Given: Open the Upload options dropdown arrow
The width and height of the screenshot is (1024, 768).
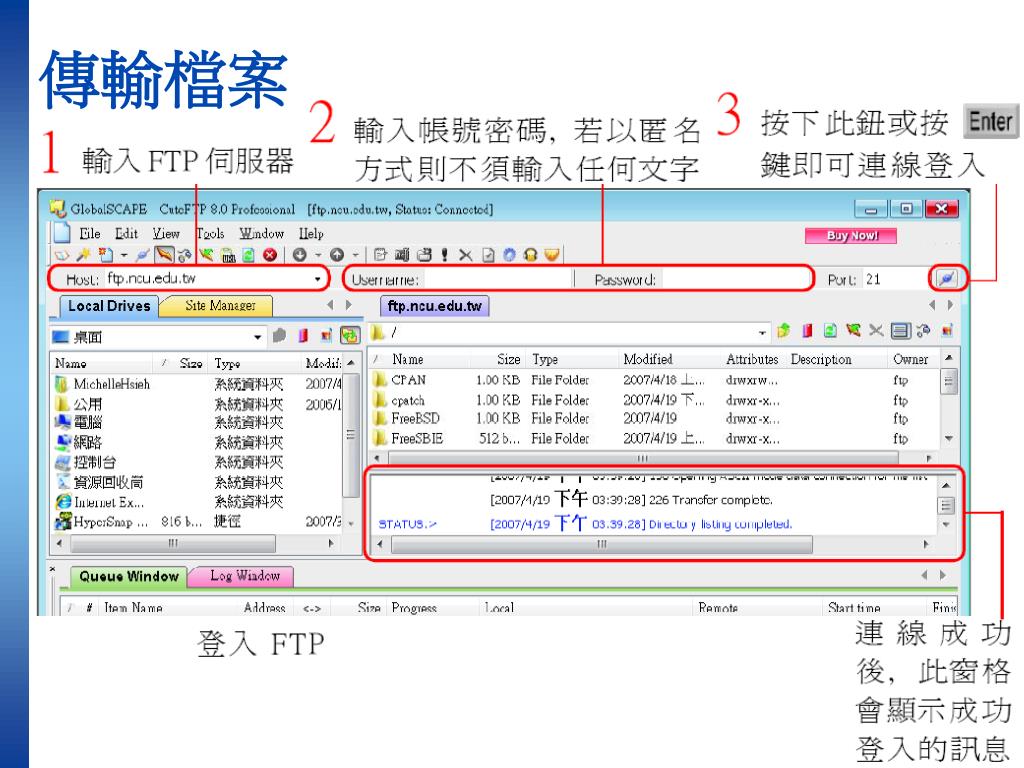Looking at the screenshot, I should point(355,255).
